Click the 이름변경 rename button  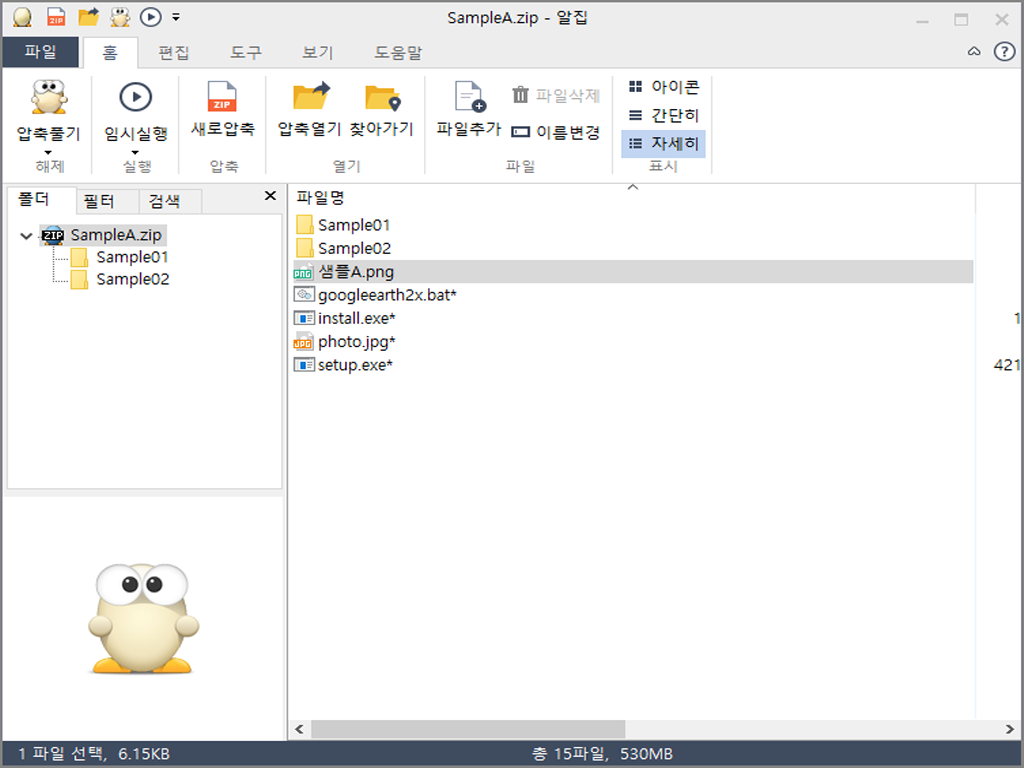click(x=555, y=132)
